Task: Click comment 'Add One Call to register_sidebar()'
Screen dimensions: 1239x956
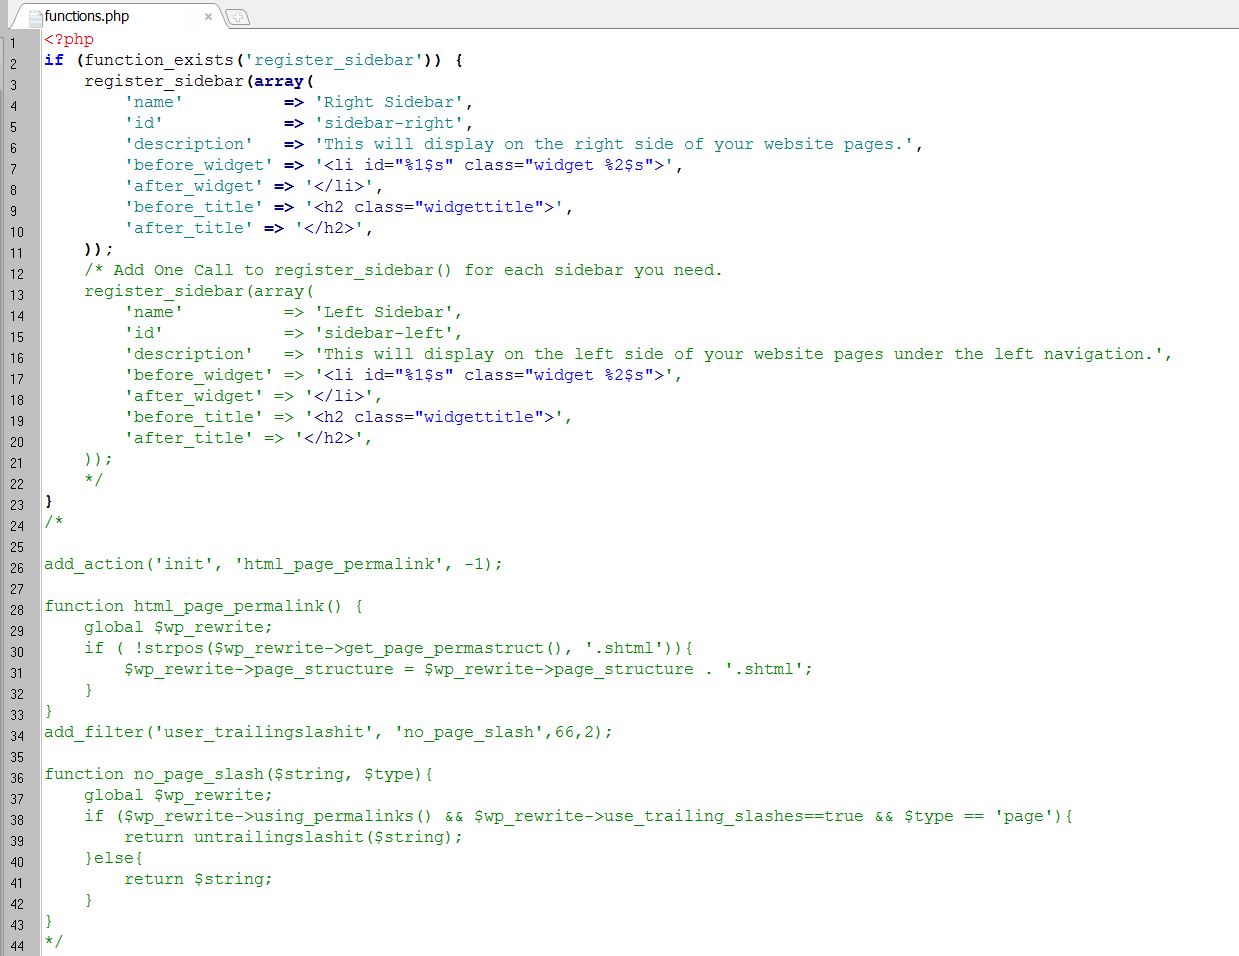Action: (284, 270)
